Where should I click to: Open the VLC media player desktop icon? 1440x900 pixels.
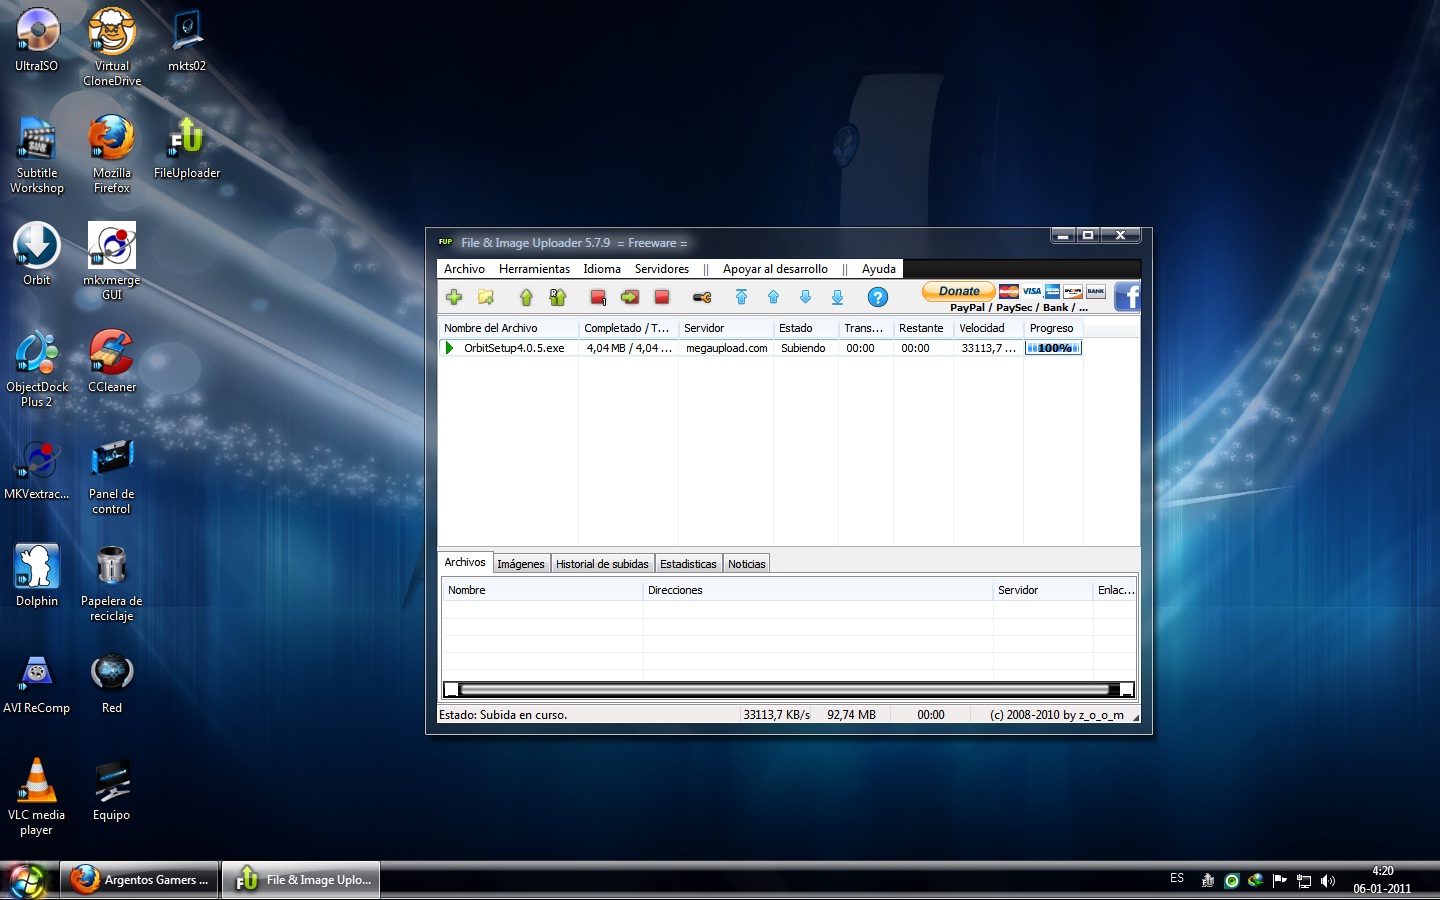pos(37,796)
